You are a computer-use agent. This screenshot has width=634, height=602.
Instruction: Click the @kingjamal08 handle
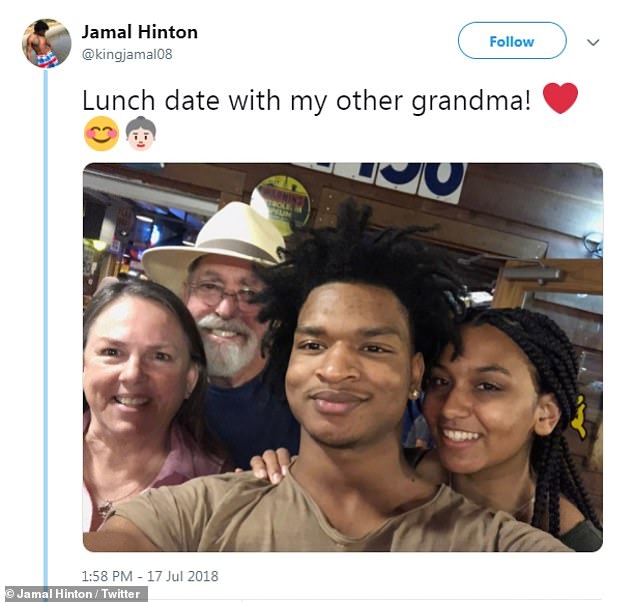[127, 54]
